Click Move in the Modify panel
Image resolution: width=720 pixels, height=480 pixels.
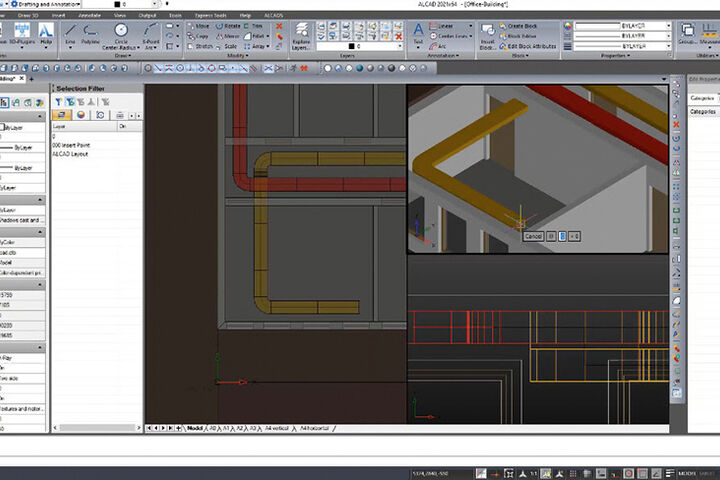coord(198,26)
